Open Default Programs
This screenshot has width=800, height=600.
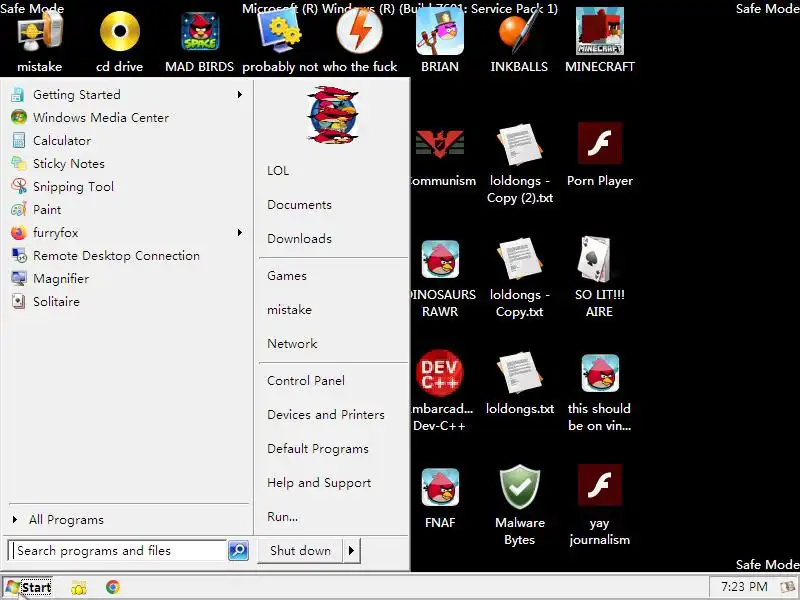(318, 448)
